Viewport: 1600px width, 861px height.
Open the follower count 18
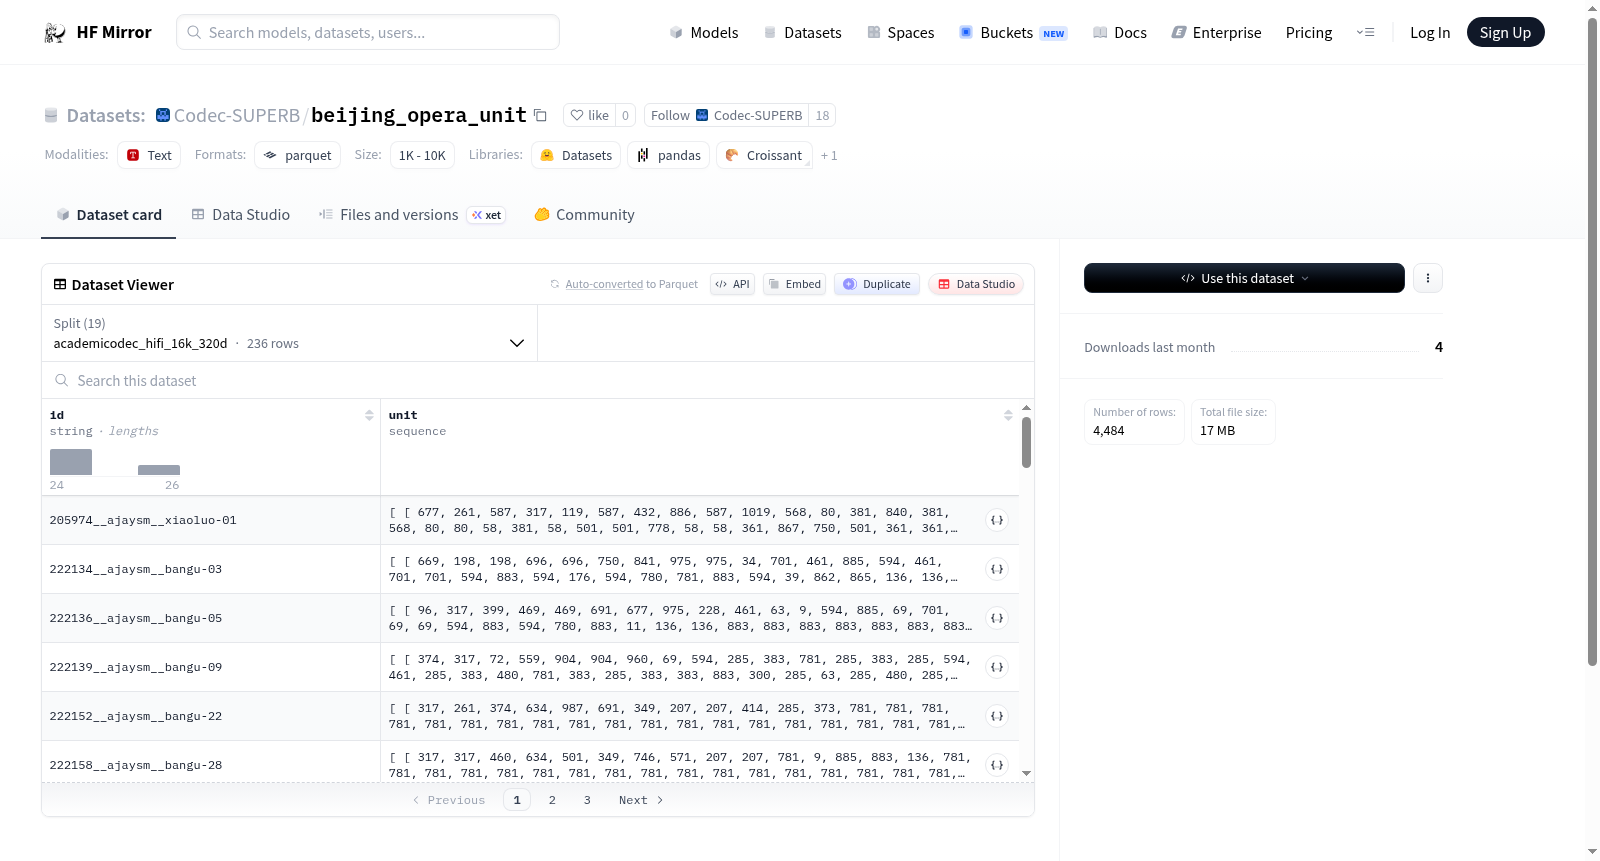pyautogui.click(x=822, y=115)
